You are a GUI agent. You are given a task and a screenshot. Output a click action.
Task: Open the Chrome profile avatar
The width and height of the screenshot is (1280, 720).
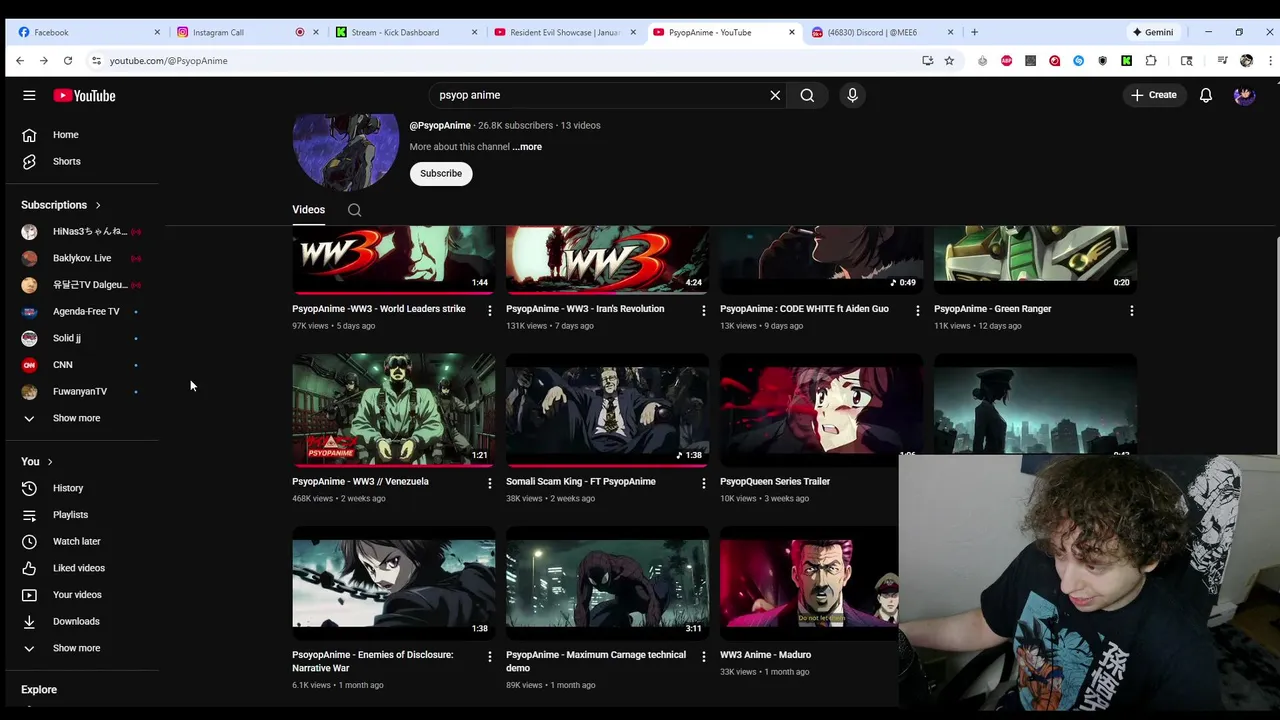coord(1246,60)
